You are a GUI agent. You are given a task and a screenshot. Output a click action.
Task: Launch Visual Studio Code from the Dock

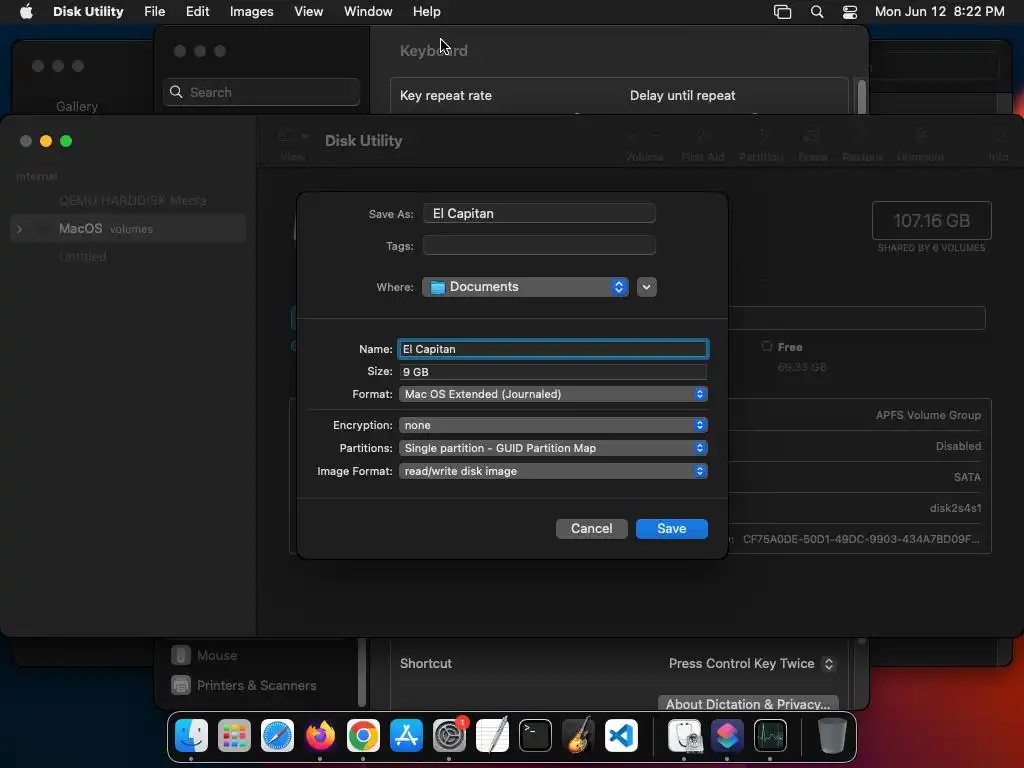coord(621,736)
